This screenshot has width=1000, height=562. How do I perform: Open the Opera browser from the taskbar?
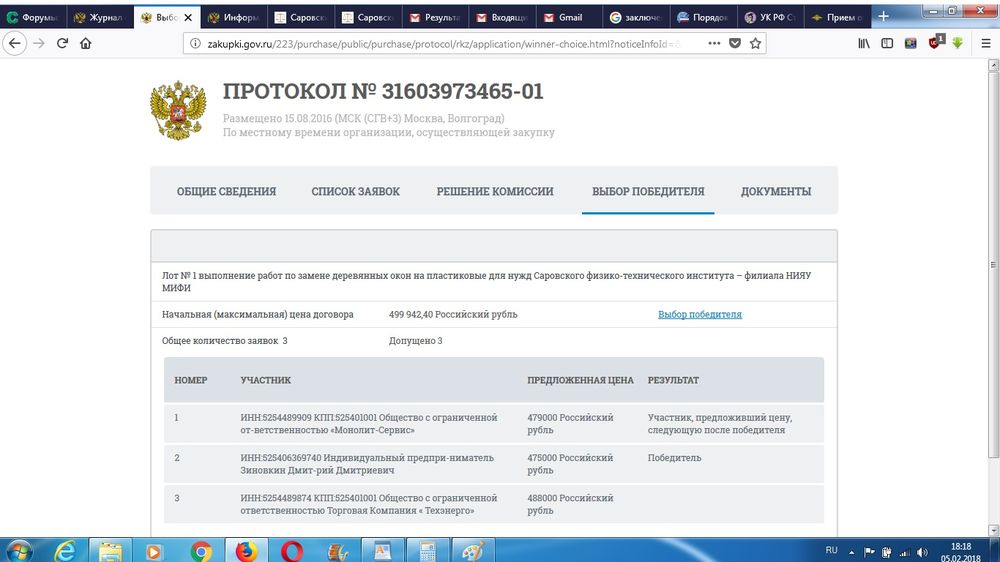(292, 550)
